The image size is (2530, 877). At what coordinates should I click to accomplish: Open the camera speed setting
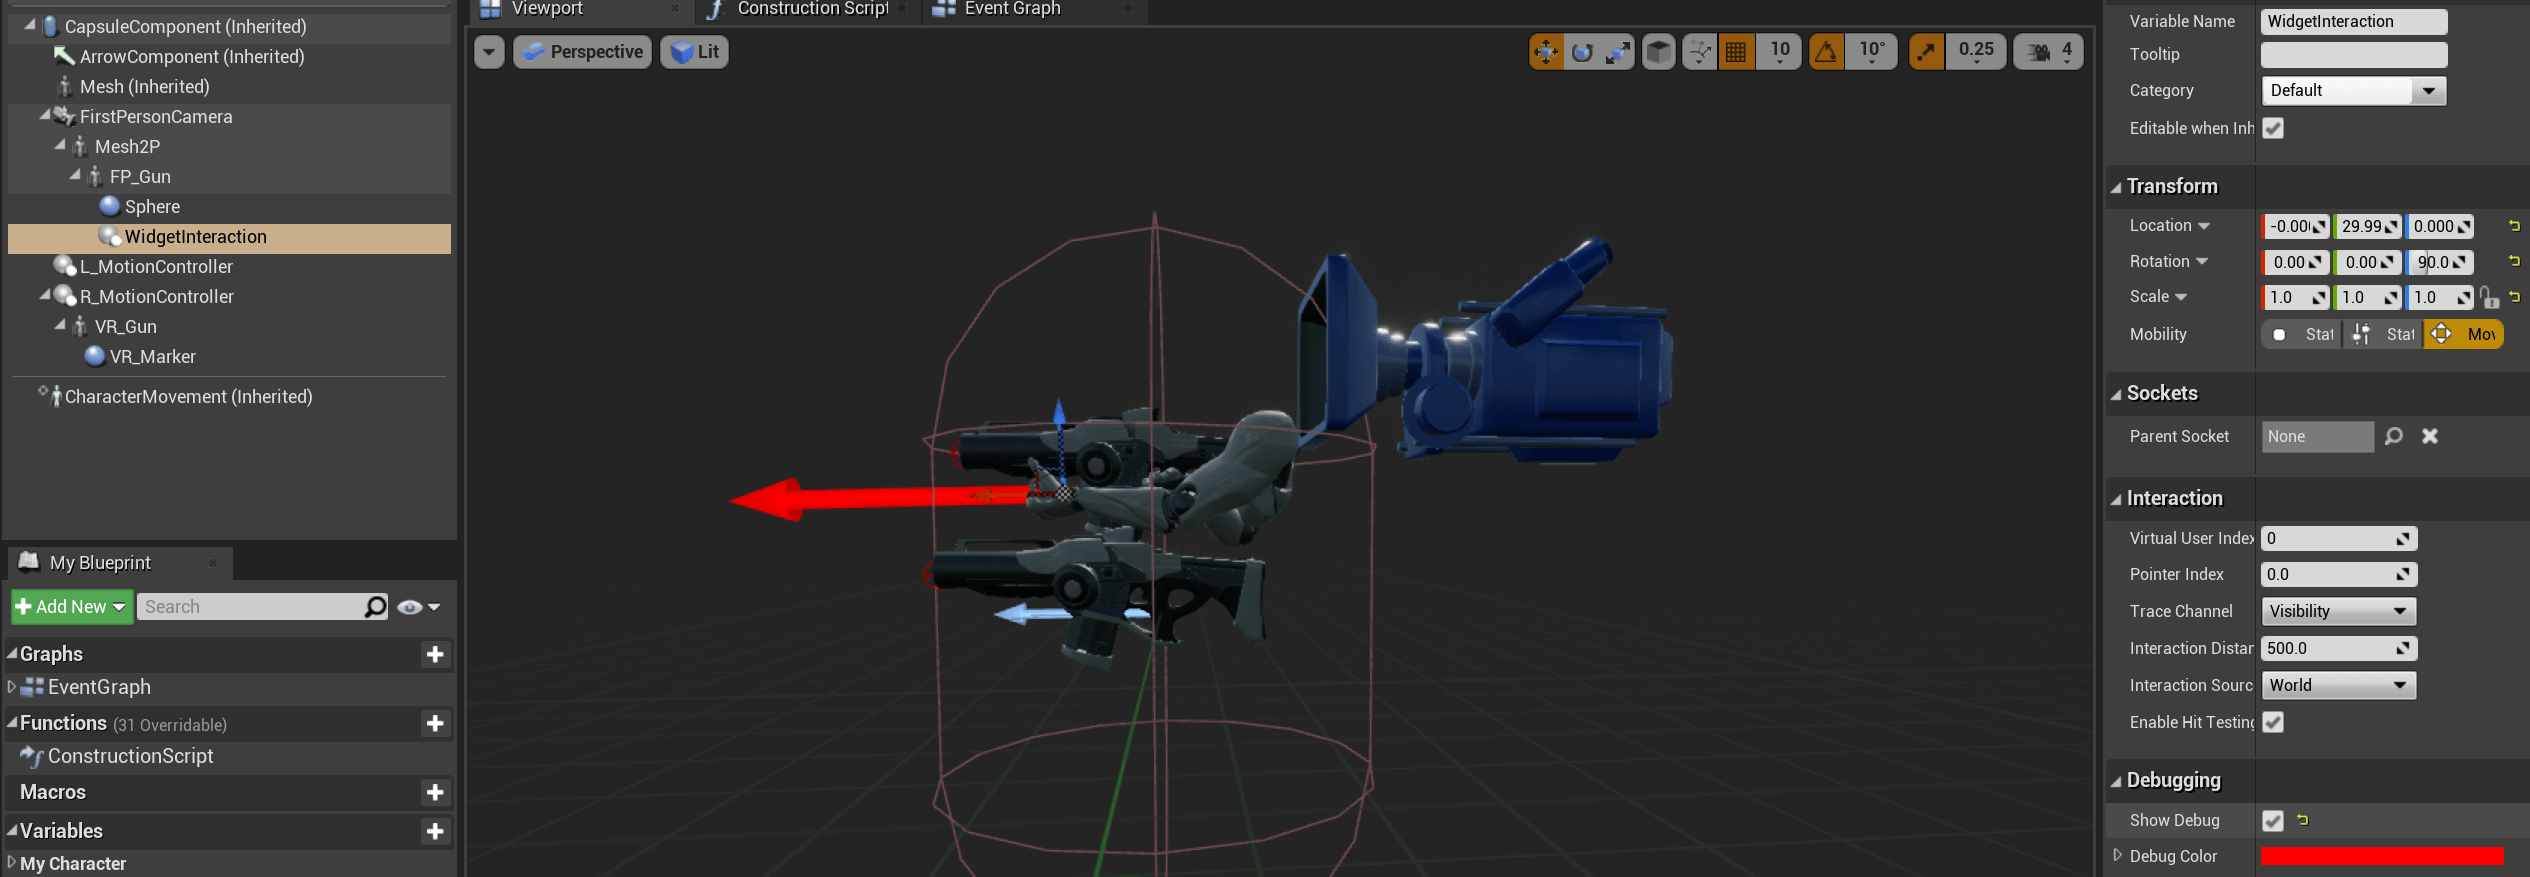2048,52
